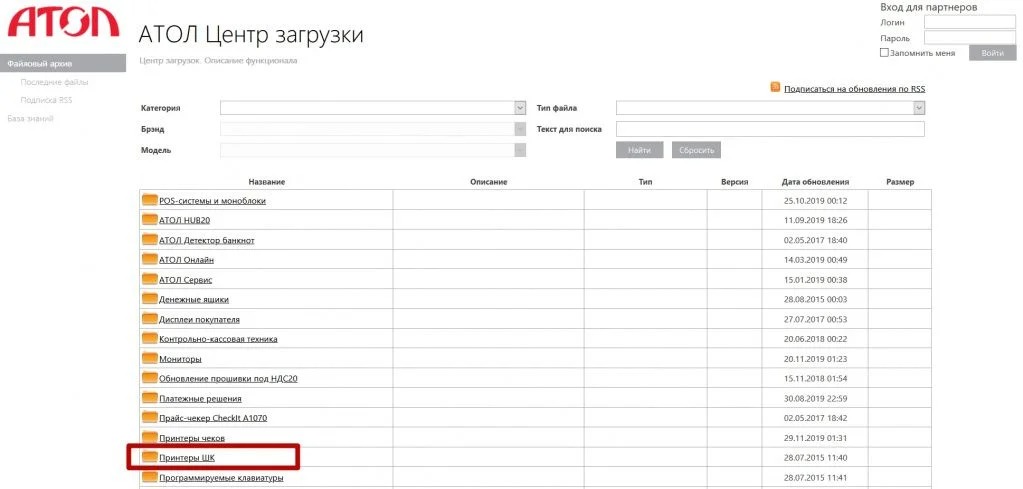Click folder icon beside Прайс-чекер CheckIt A1070
Screen dimensions: 1023x489
click(150, 417)
